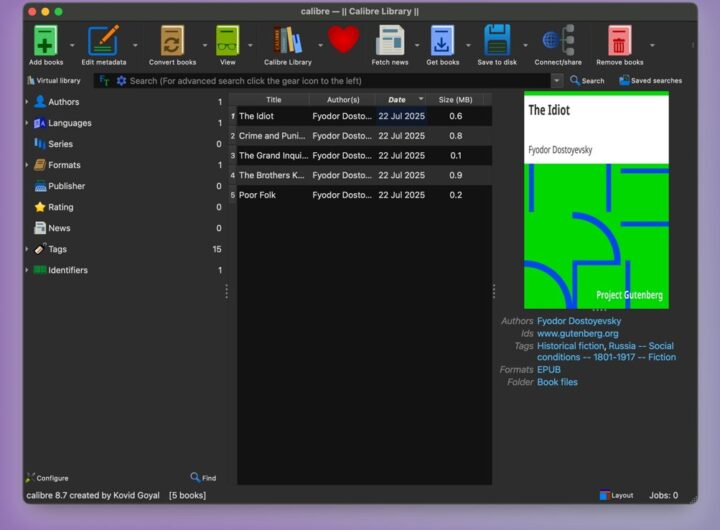
Task: Select the Tags category icon
Action: click(x=40, y=249)
